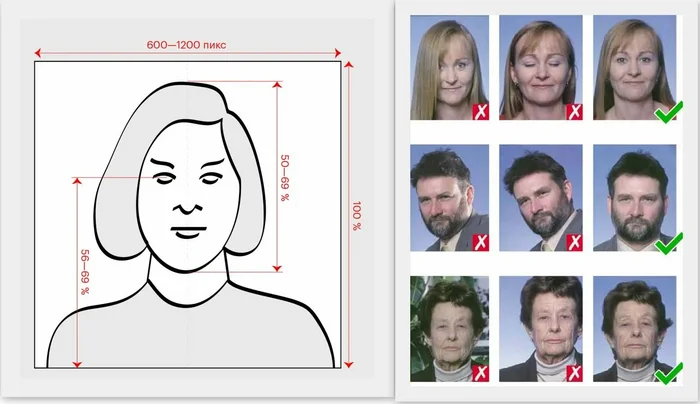Viewport: 700px width, 404px height.
Task: Click the 600—1200 пикс width label
Action: pyautogui.click(x=186, y=45)
